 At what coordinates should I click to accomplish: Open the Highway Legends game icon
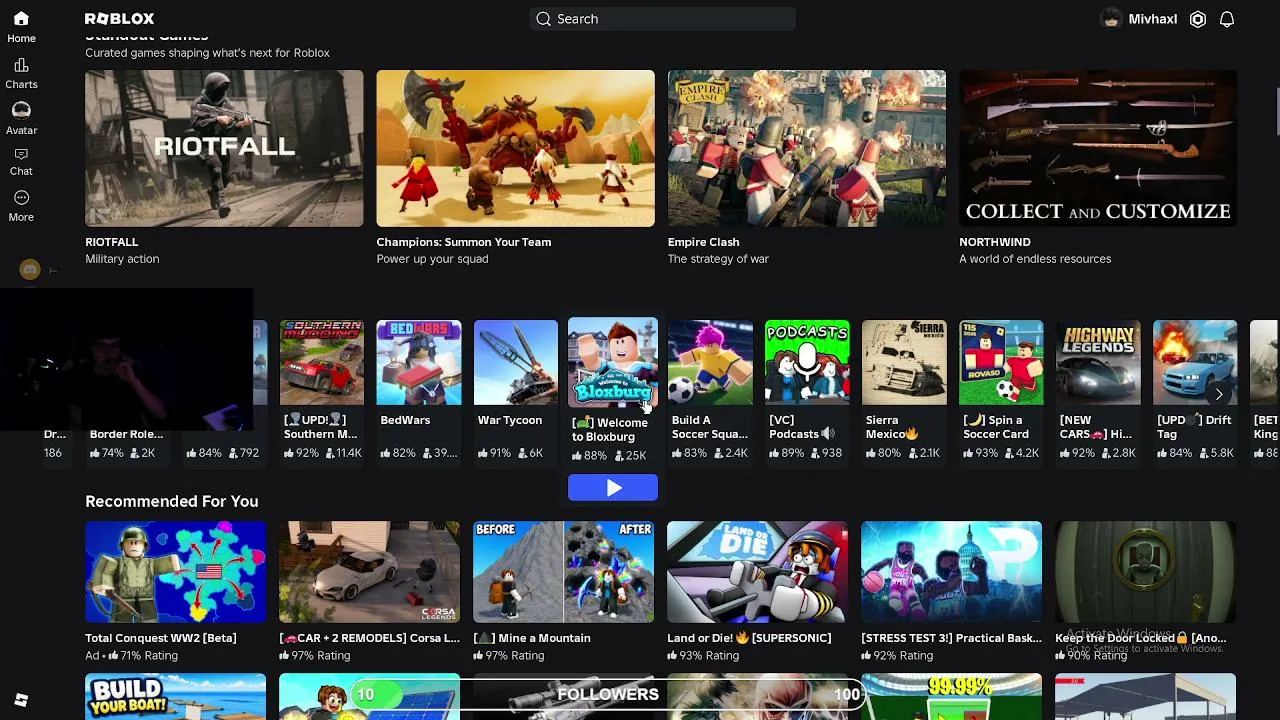pos(1098,362)
